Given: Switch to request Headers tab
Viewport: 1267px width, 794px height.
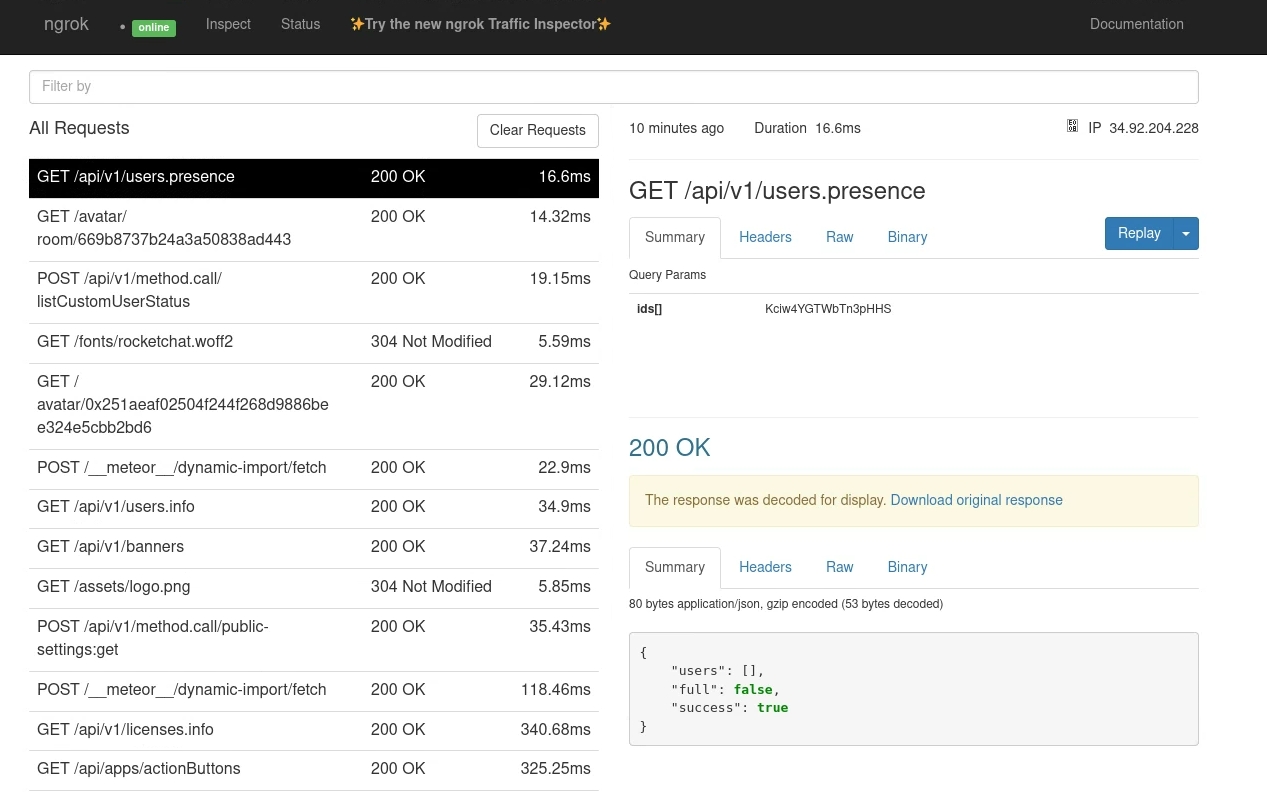Looking at the screenshot, I should 765,237.
